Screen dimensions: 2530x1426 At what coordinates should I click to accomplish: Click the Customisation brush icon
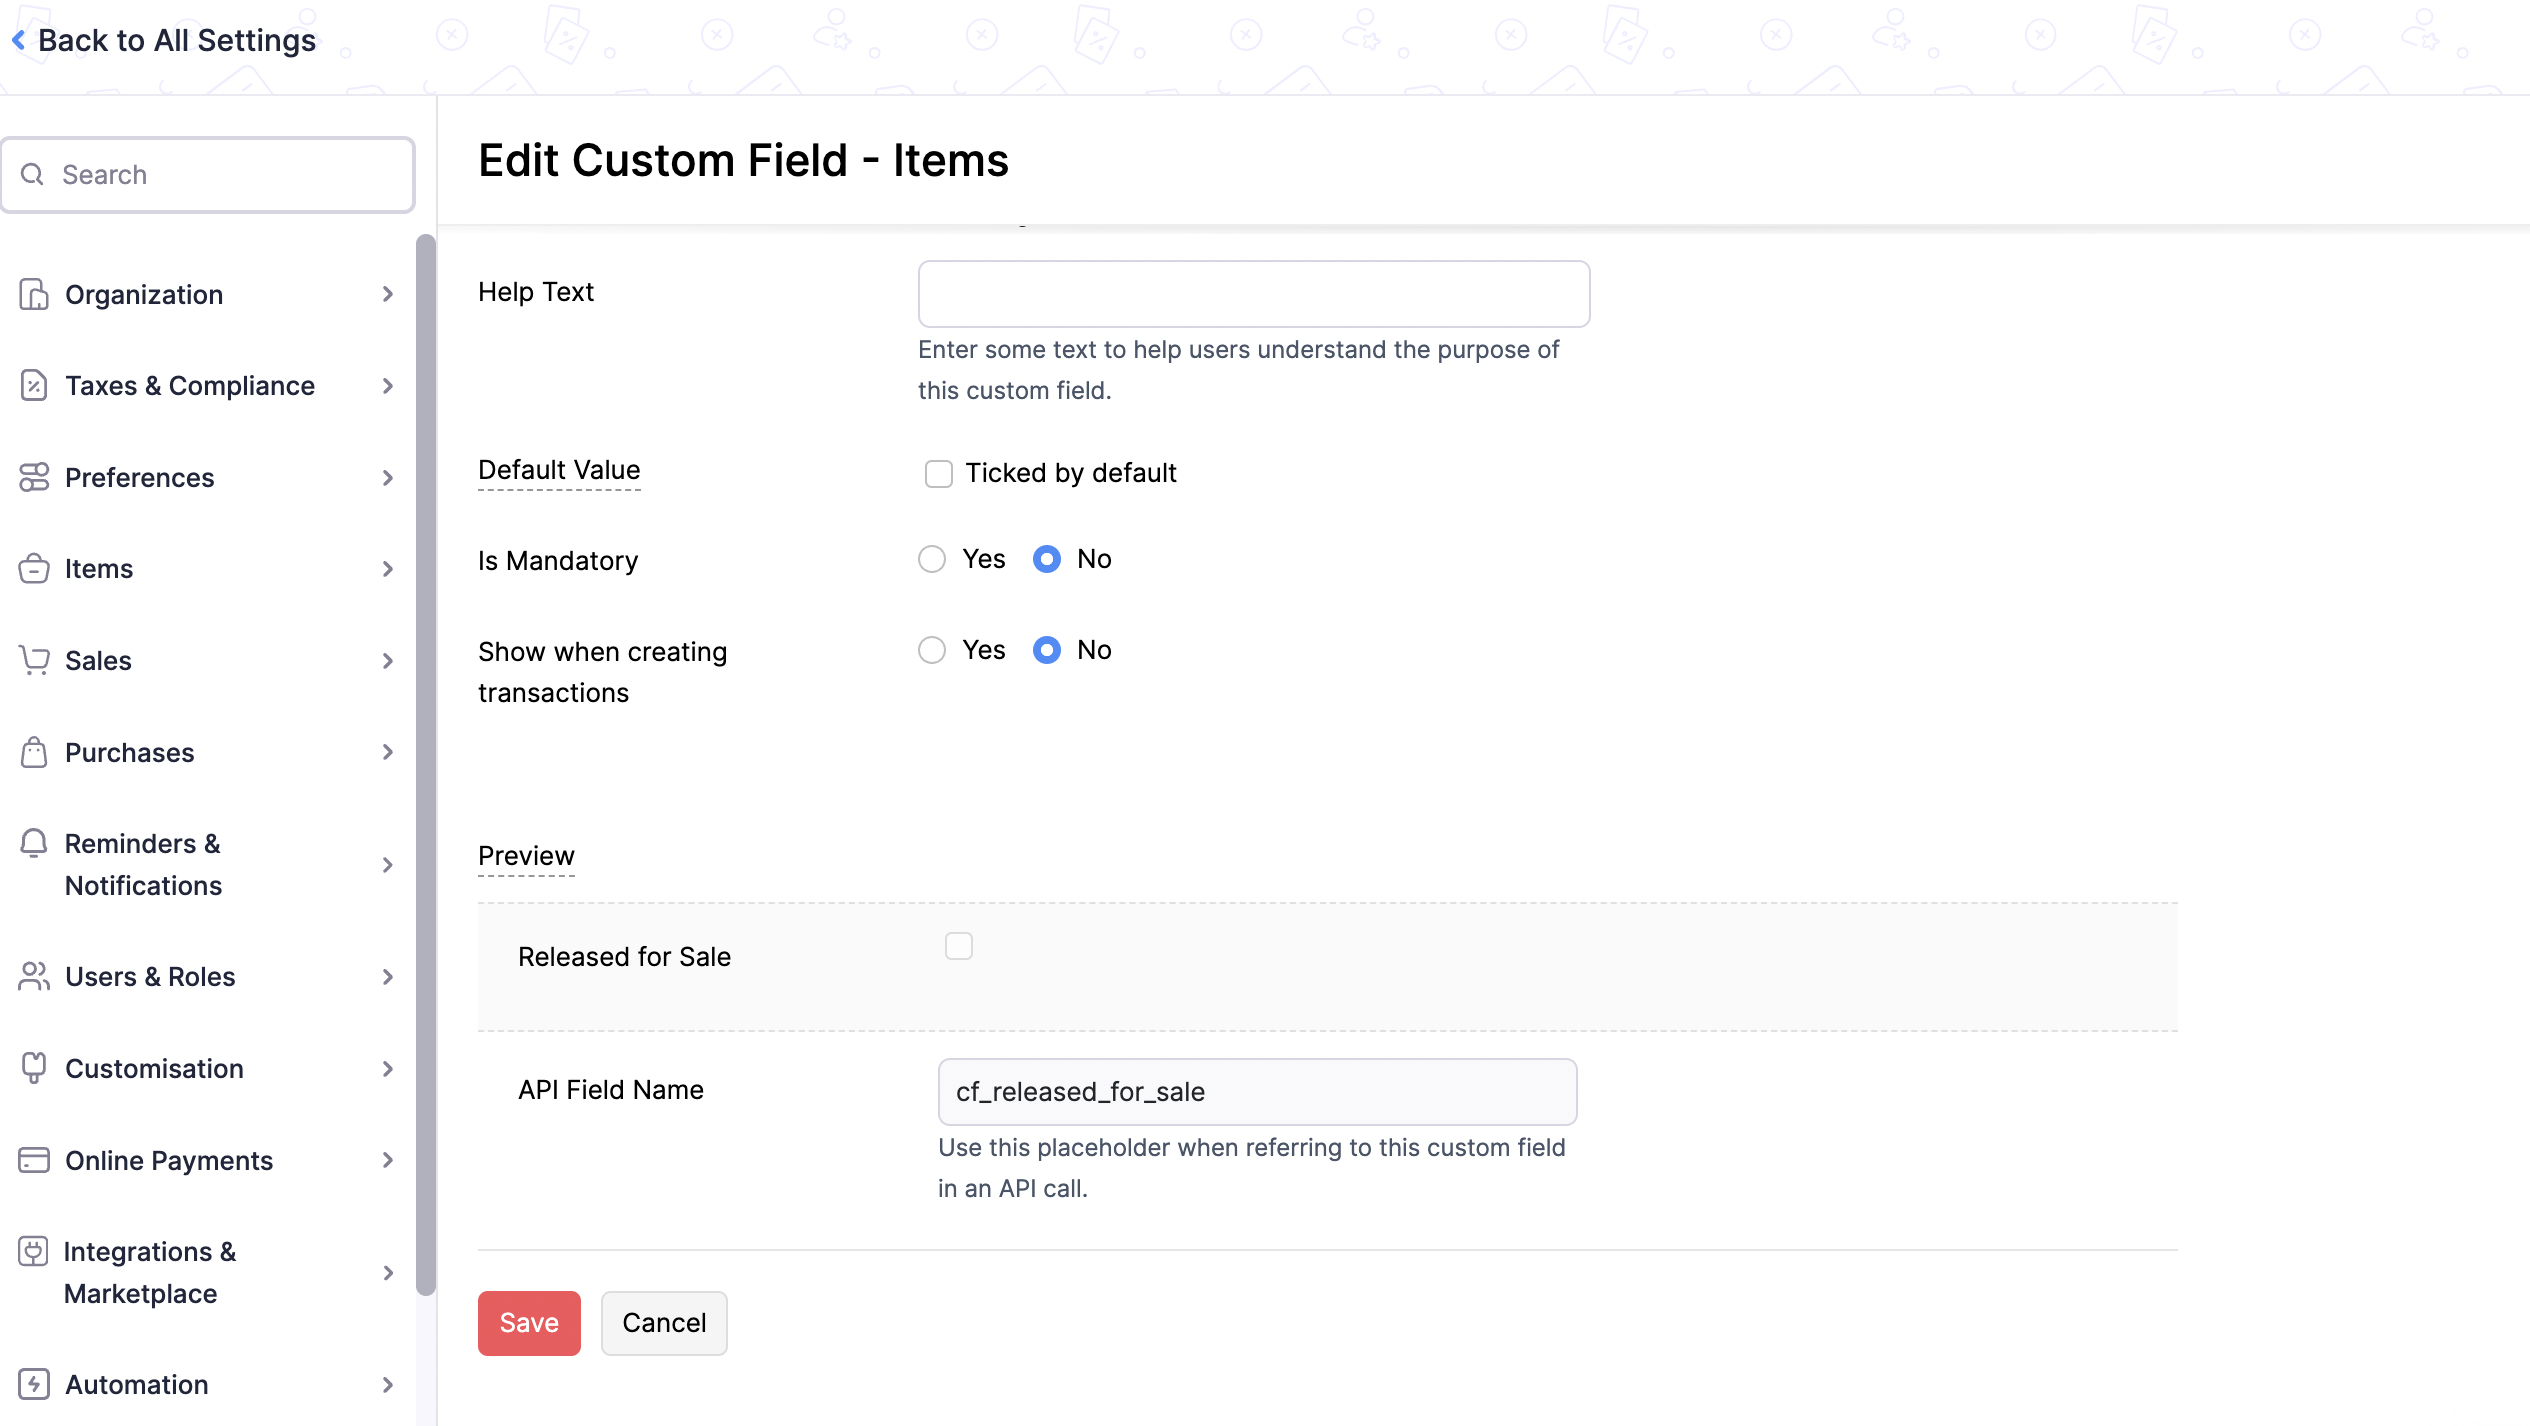[x=34, y=1068]
